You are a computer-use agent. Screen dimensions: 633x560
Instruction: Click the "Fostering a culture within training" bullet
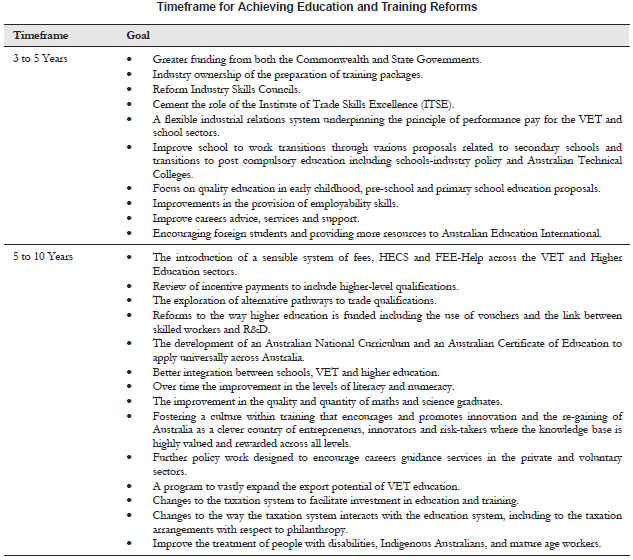(x=387, y=430)
